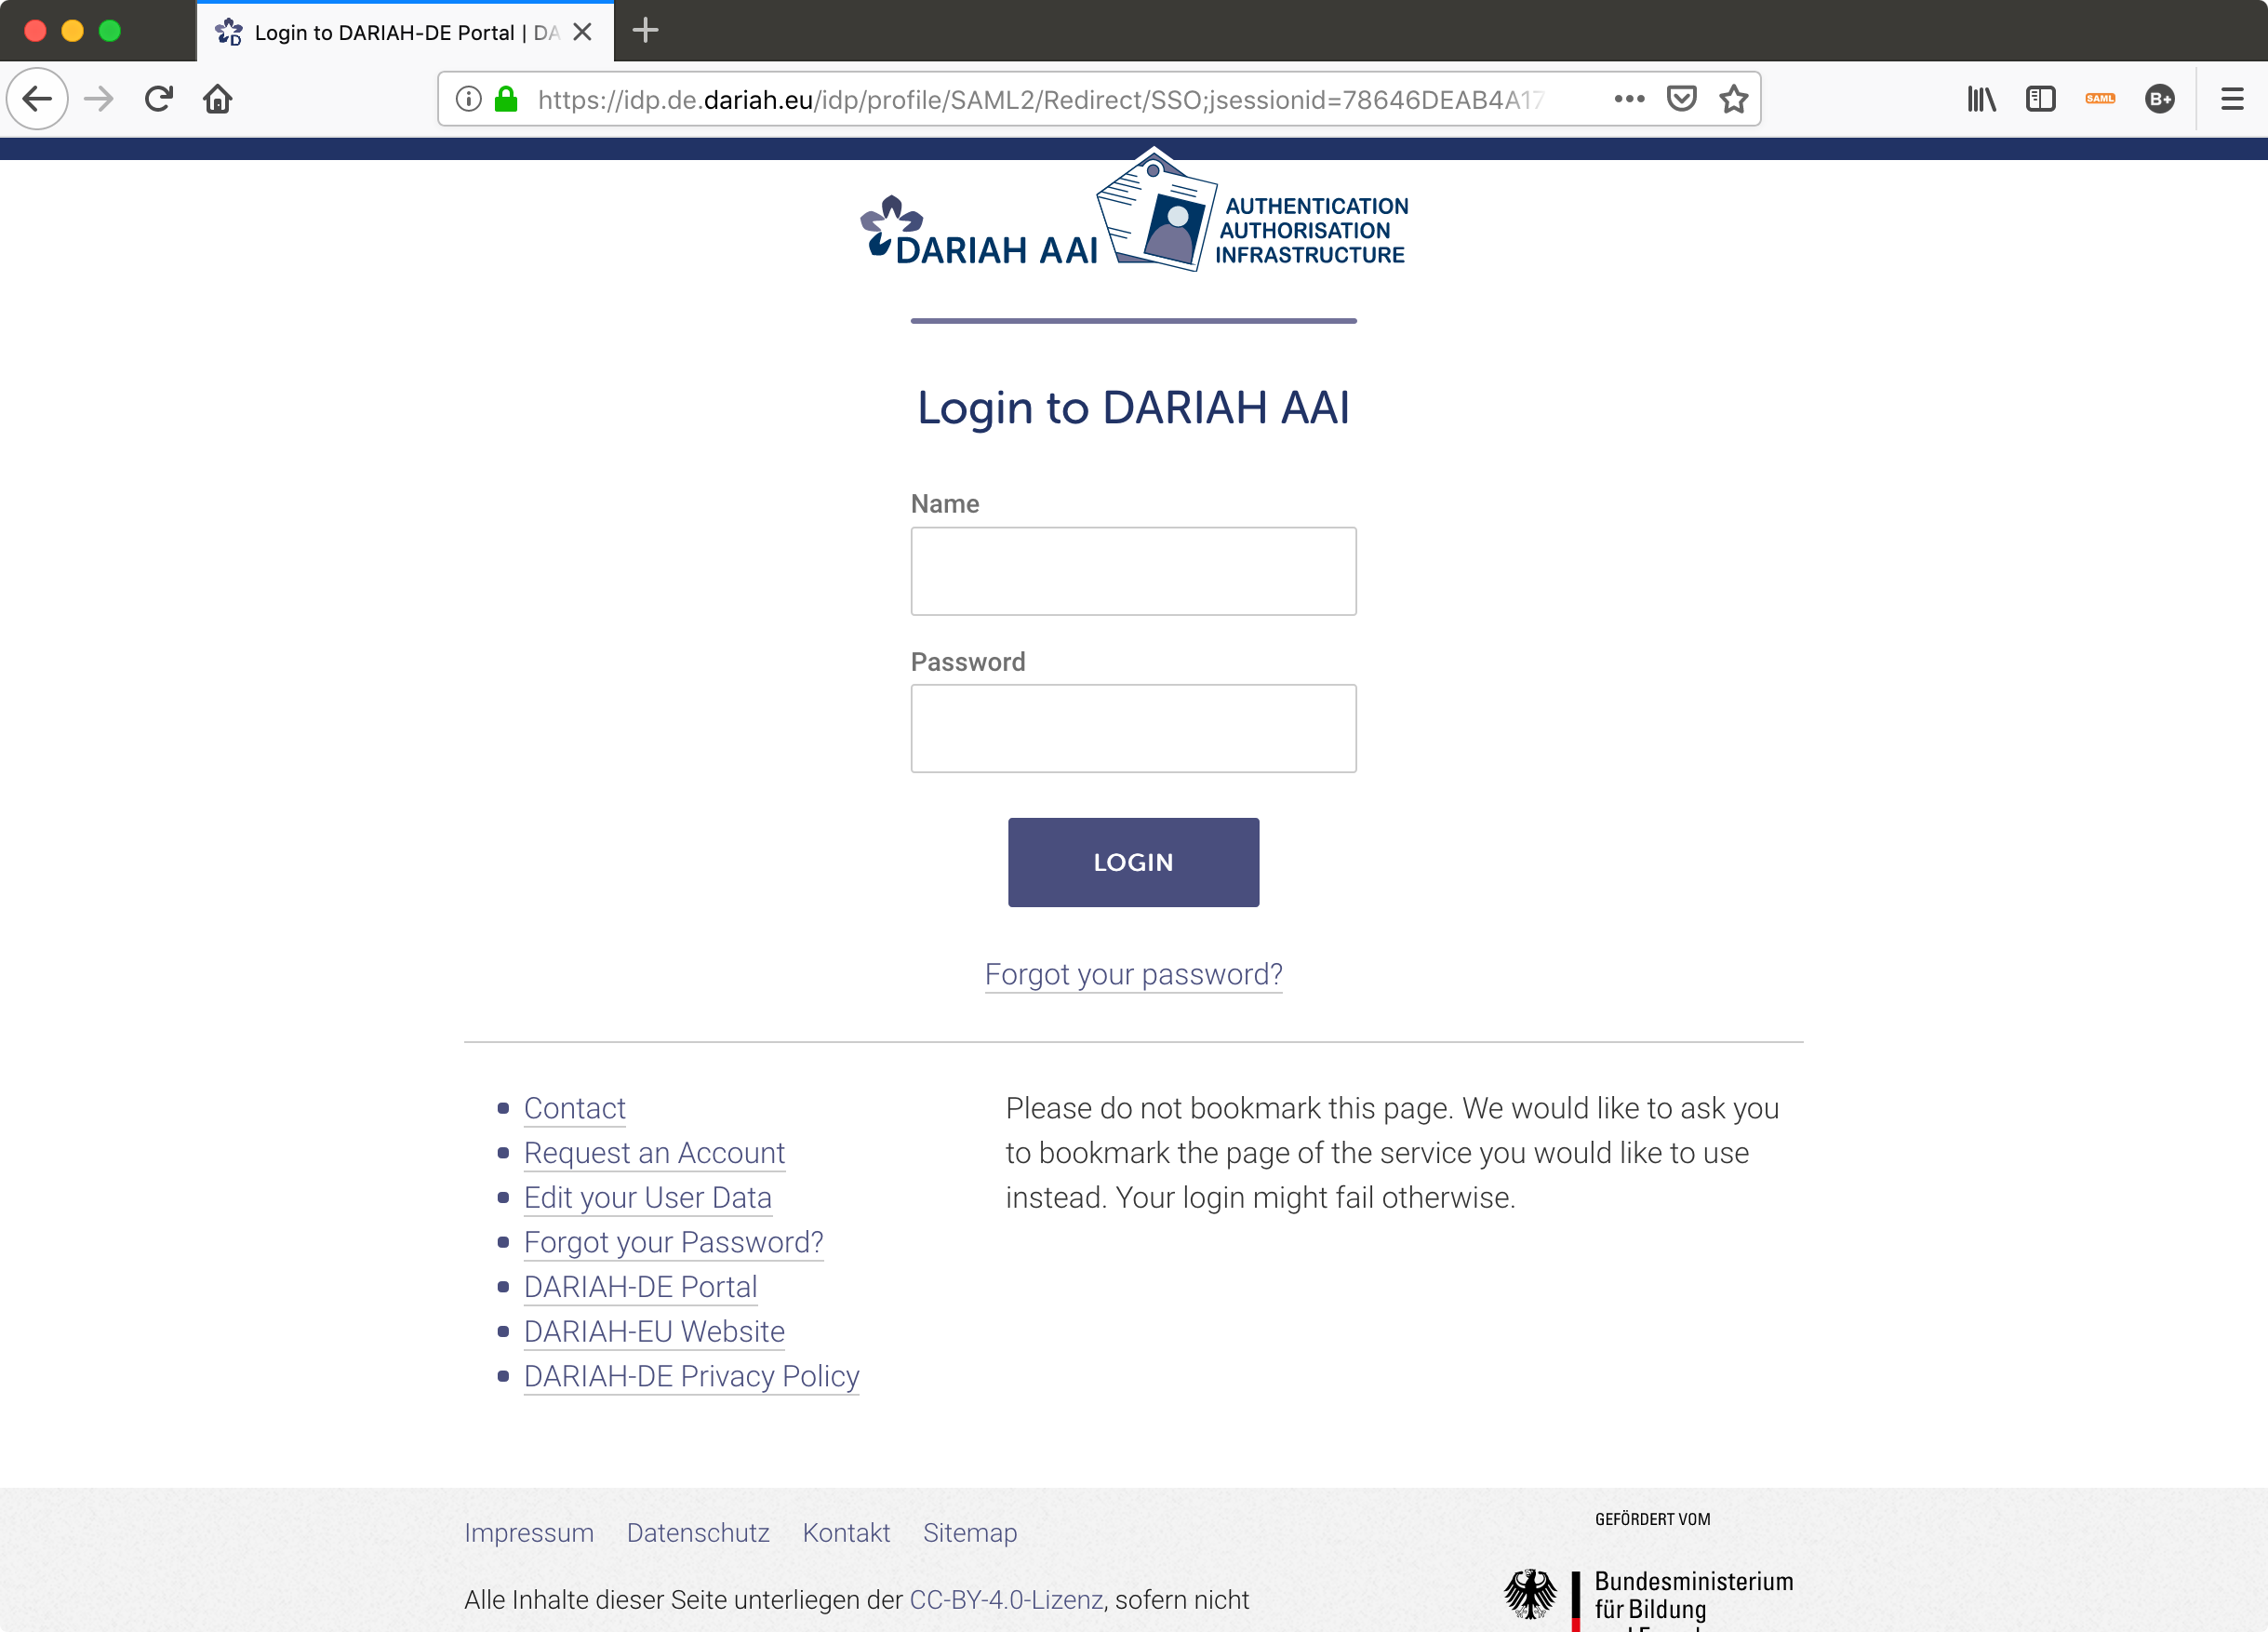Click the DARIAH-DE Privacy Policy link
This screenshot has width=2268, height=1632.
(x=690, y=1375)
